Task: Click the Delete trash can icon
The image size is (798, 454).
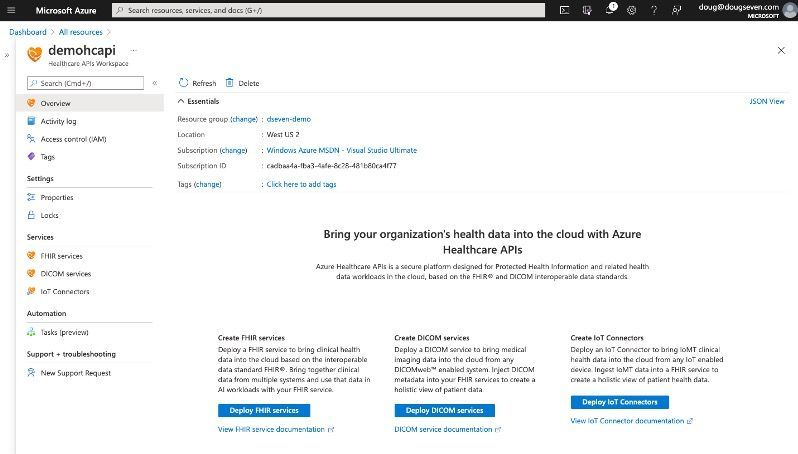Action: tap(230, 82)
